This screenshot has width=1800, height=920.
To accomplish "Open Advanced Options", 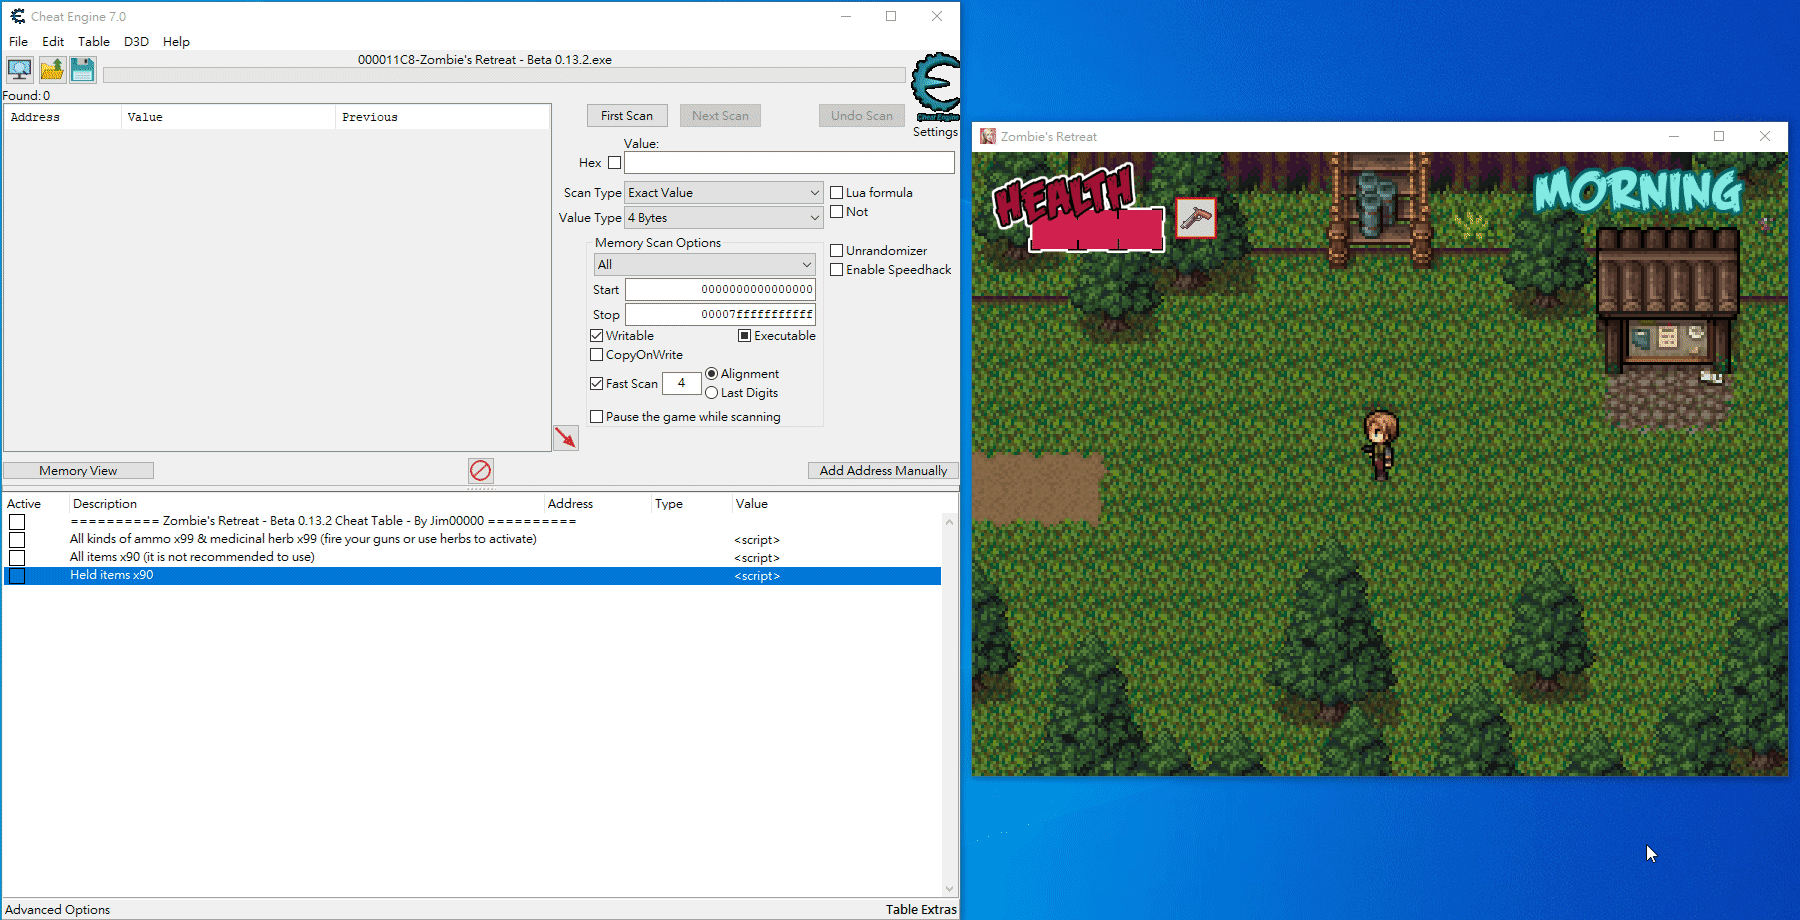I will [x=58, y=910].
